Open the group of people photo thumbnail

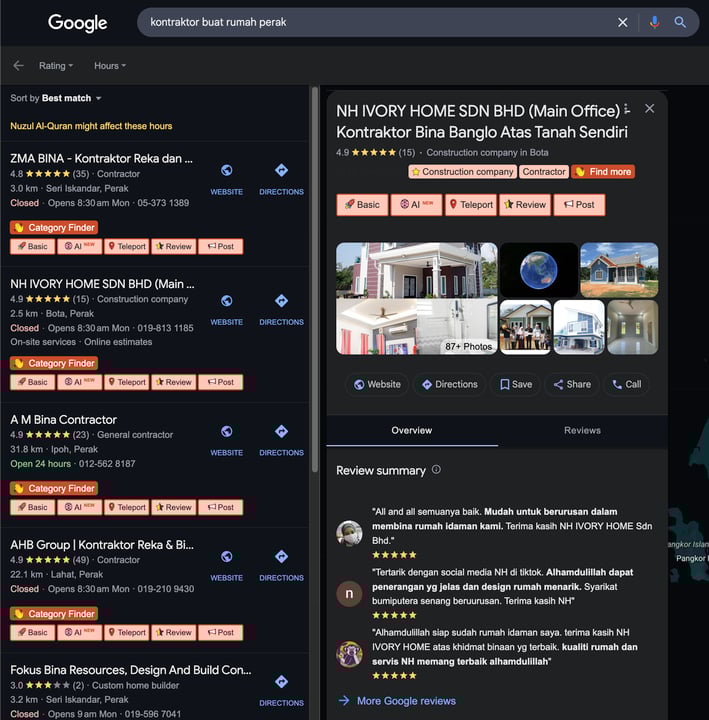[x=525, y=327]
